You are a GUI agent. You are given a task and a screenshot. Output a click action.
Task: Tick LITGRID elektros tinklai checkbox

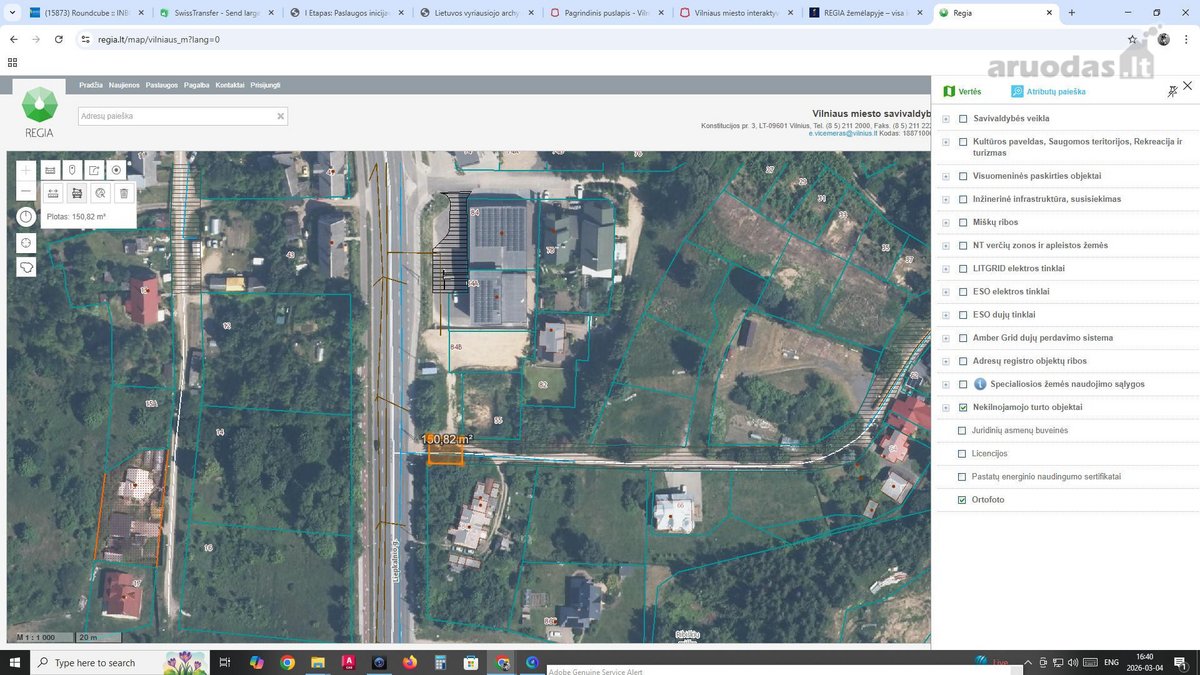(x=963, y=269)
